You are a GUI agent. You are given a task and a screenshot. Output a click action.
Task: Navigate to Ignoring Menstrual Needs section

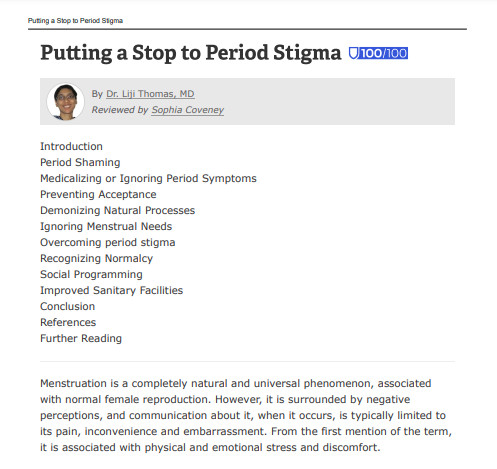[106, 226]
